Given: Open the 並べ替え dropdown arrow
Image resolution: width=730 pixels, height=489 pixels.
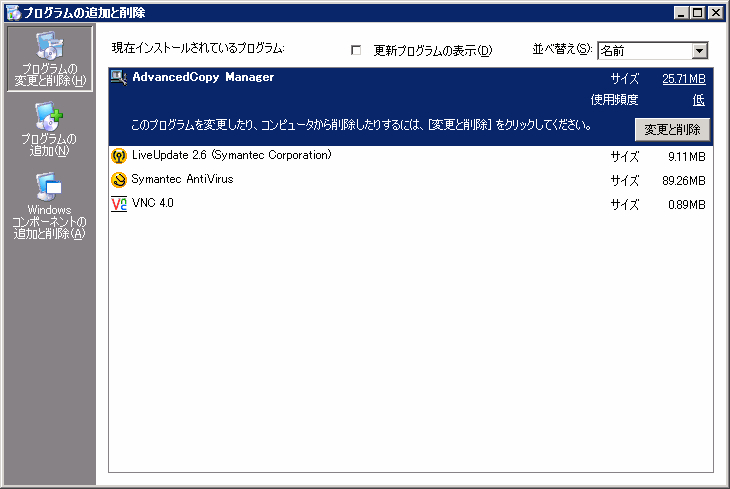Looking at the screenshot, I should 699,50.
